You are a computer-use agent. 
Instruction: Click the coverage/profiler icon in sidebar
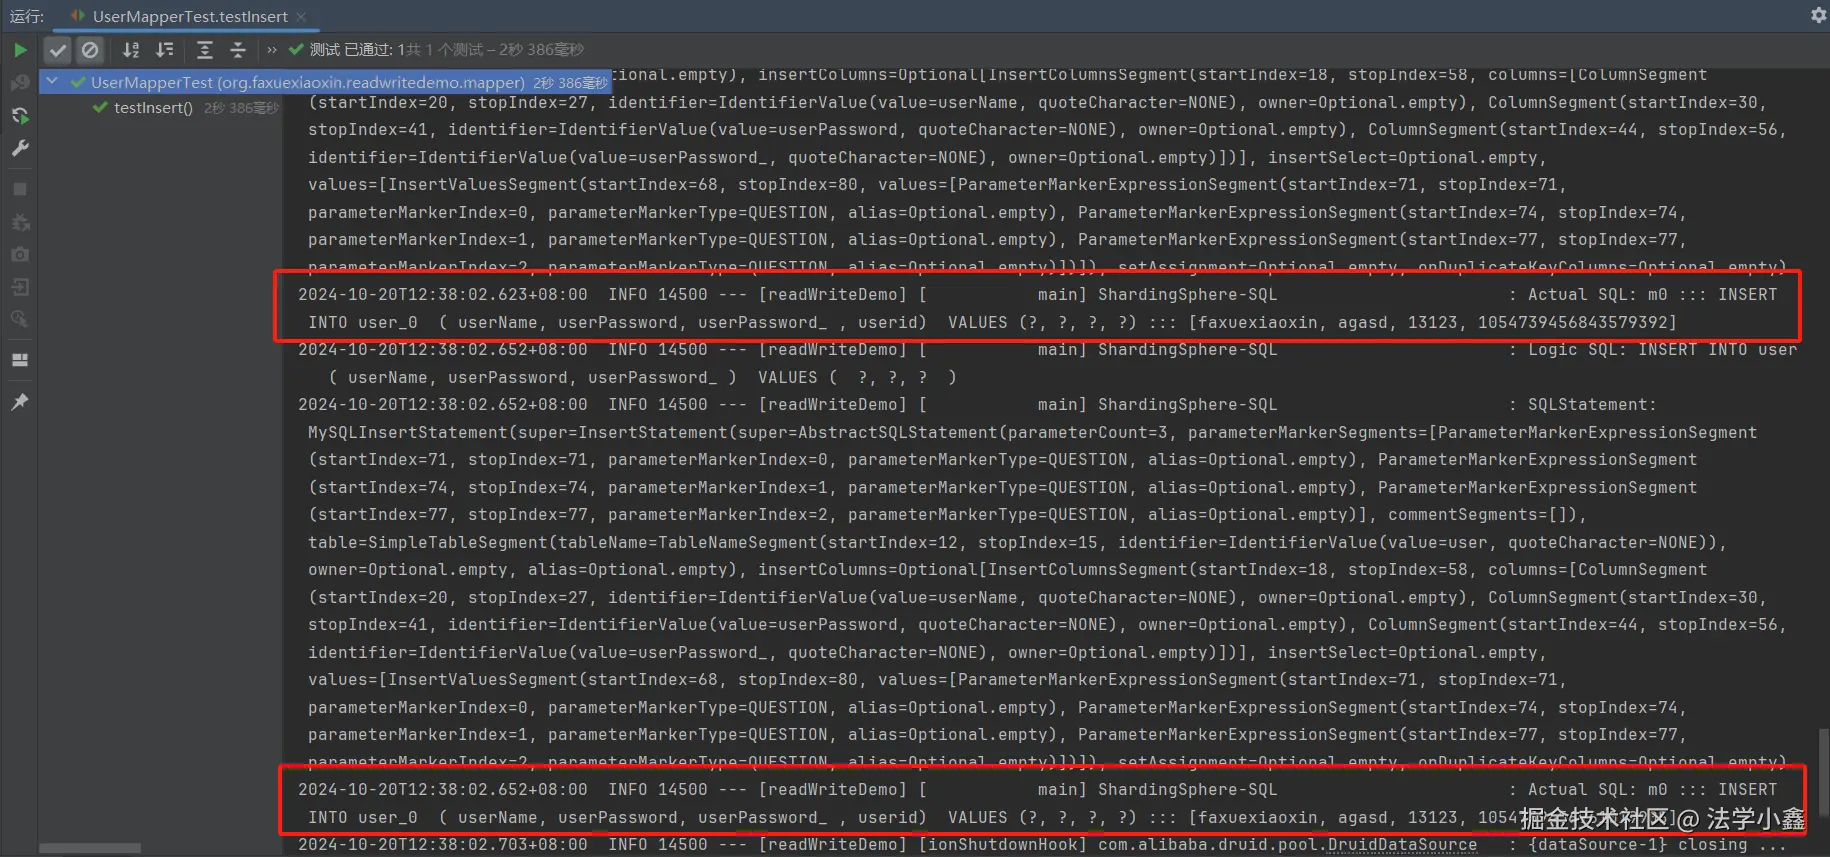20,320
